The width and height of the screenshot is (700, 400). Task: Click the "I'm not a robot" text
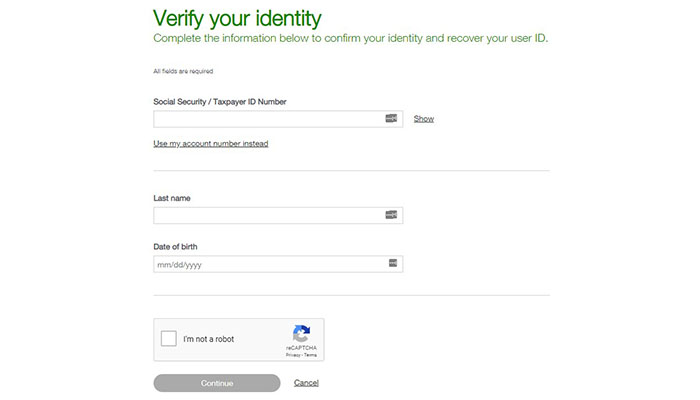209,339
